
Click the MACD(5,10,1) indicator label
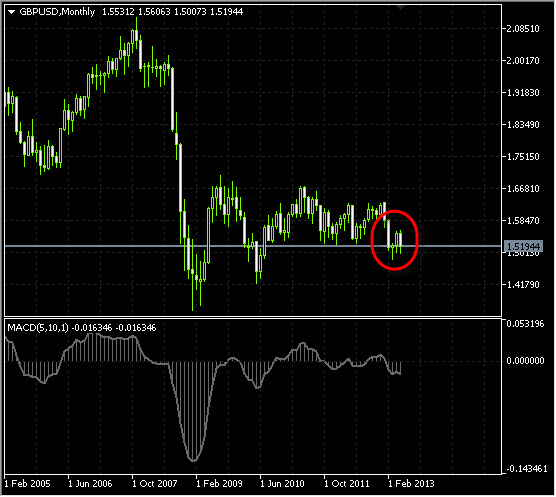point(38,328)
